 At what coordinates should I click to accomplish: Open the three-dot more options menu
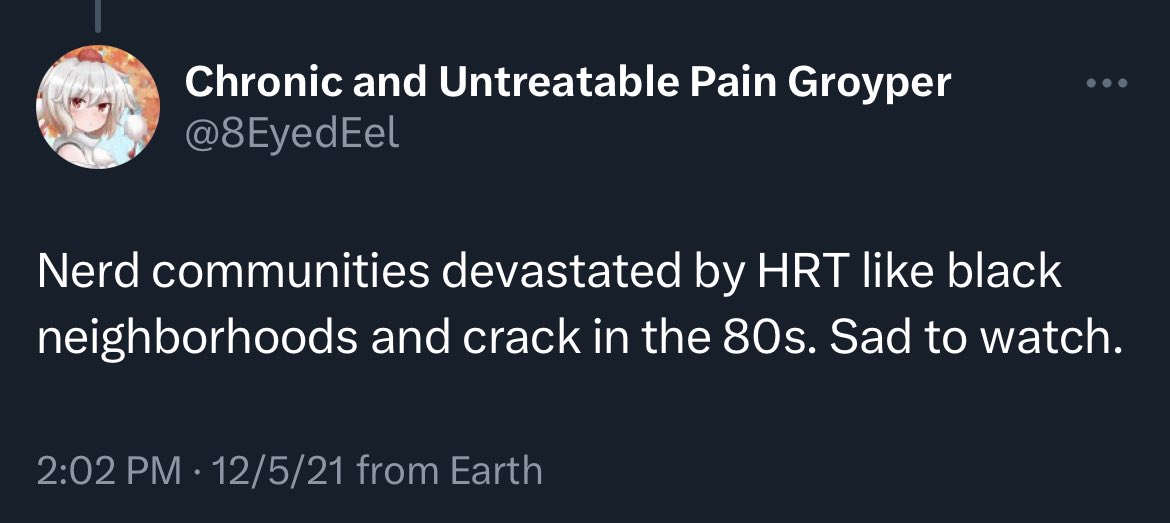click(1107, 82)
